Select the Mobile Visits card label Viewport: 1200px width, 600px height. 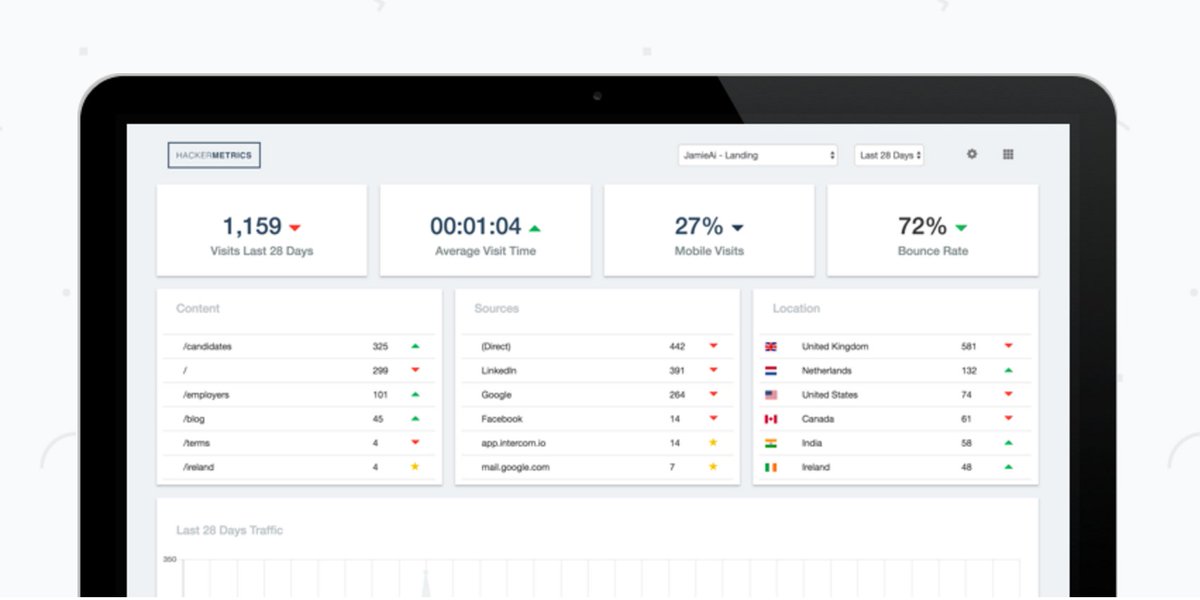(709, 251)
